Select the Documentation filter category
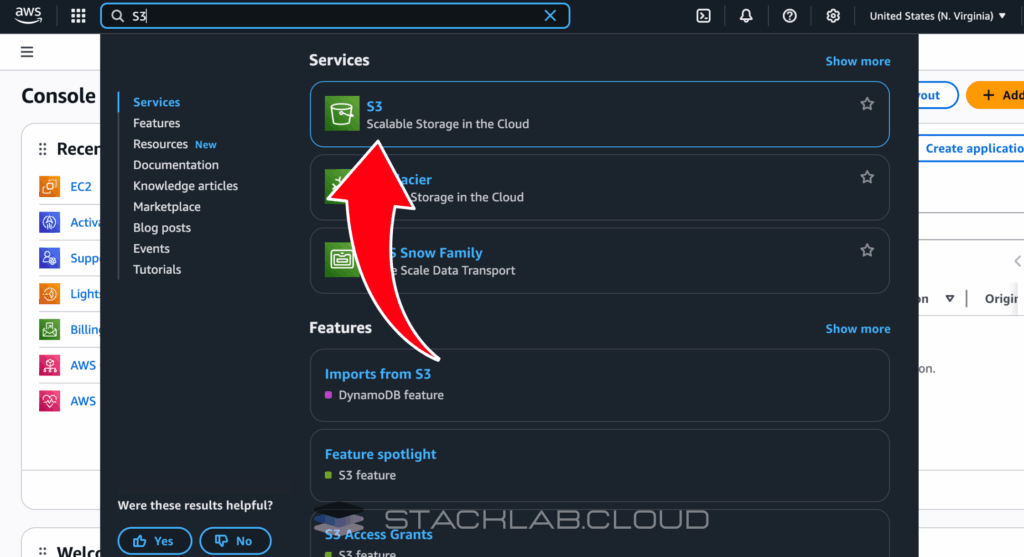Viewport: 1024px width, 557px height. pyautogui.click(x=176, y=165)
